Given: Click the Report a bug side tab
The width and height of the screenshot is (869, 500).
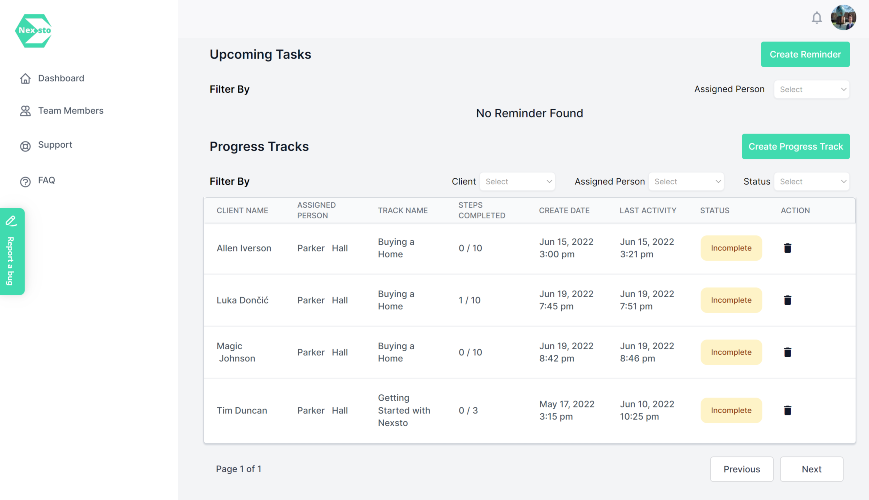Looking at the screenshot, I should (x=11, y=252).
